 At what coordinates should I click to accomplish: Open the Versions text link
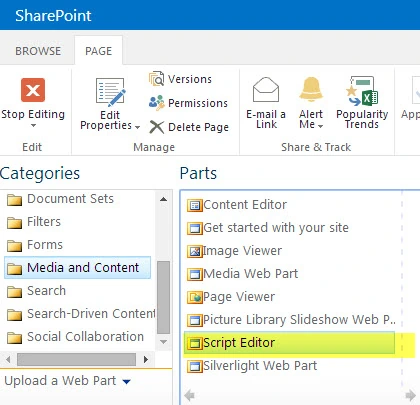point(190,79)
